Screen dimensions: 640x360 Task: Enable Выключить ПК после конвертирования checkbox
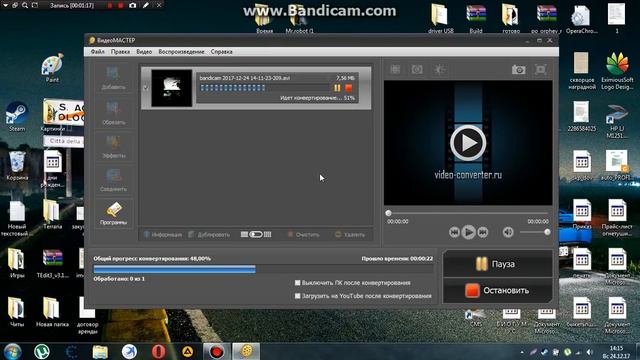pos(298,282)
